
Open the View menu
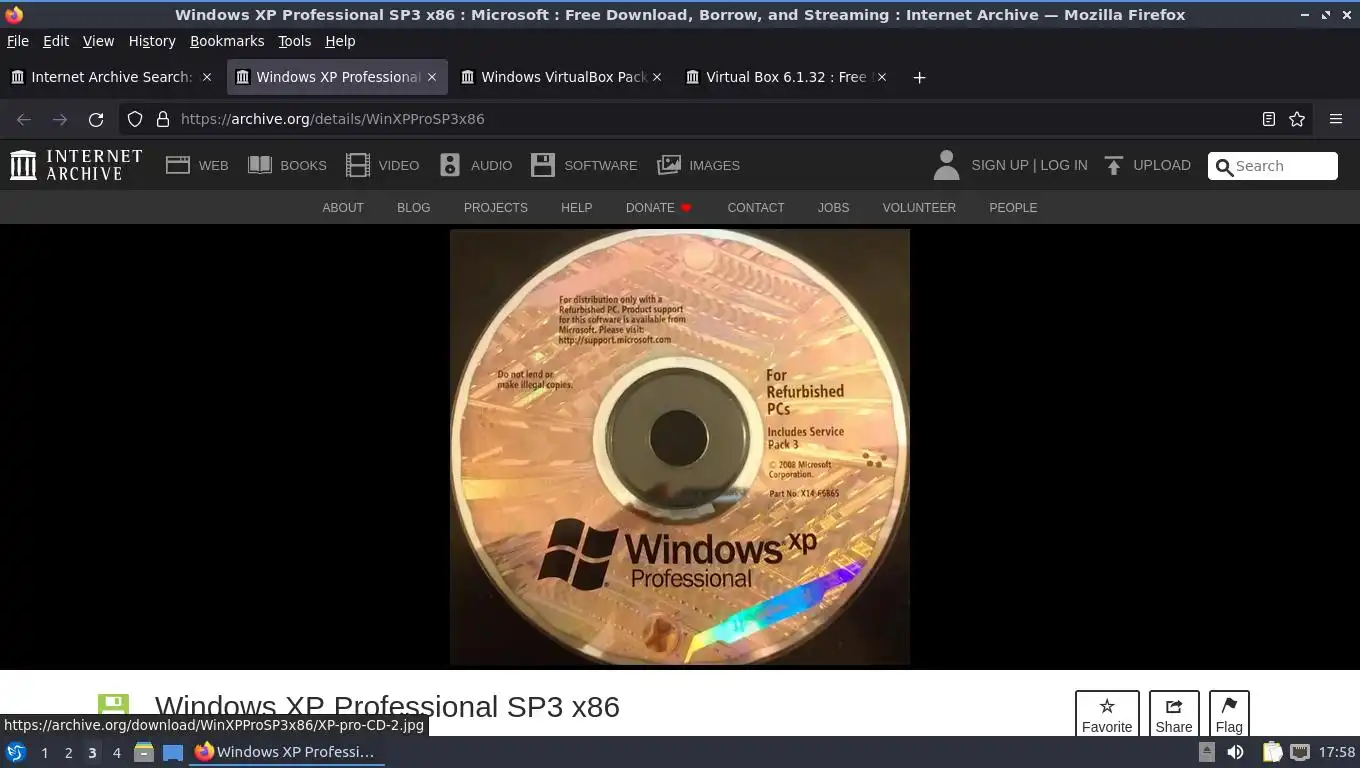98,41
